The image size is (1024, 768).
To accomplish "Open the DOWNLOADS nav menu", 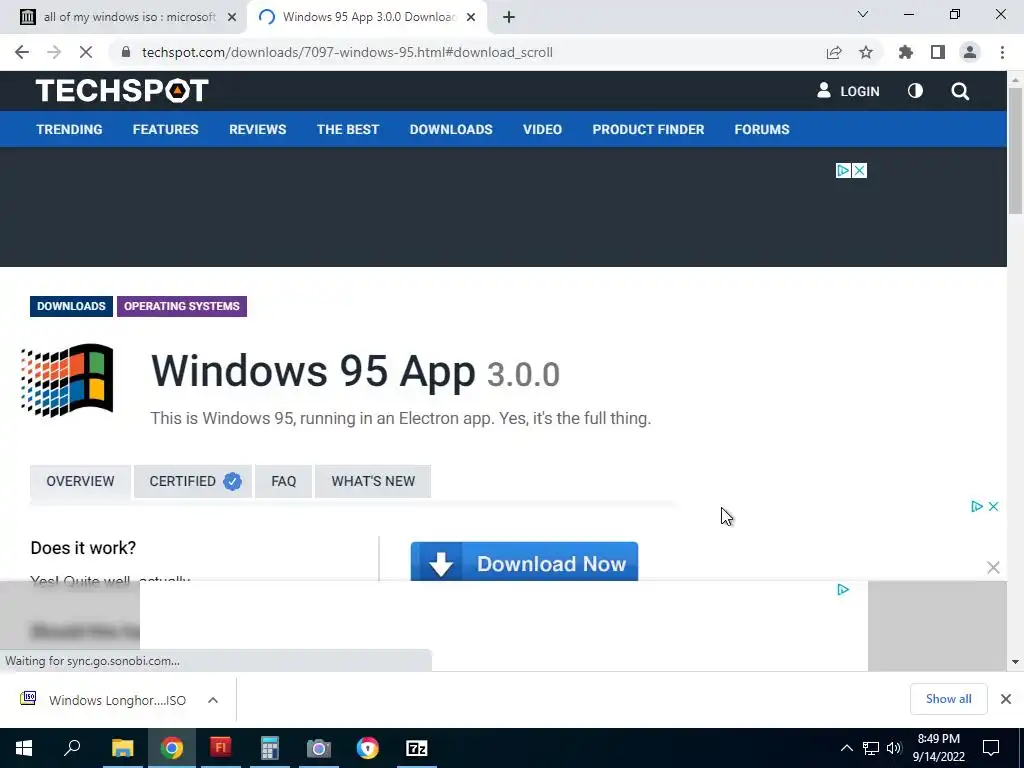I will 451,129.
